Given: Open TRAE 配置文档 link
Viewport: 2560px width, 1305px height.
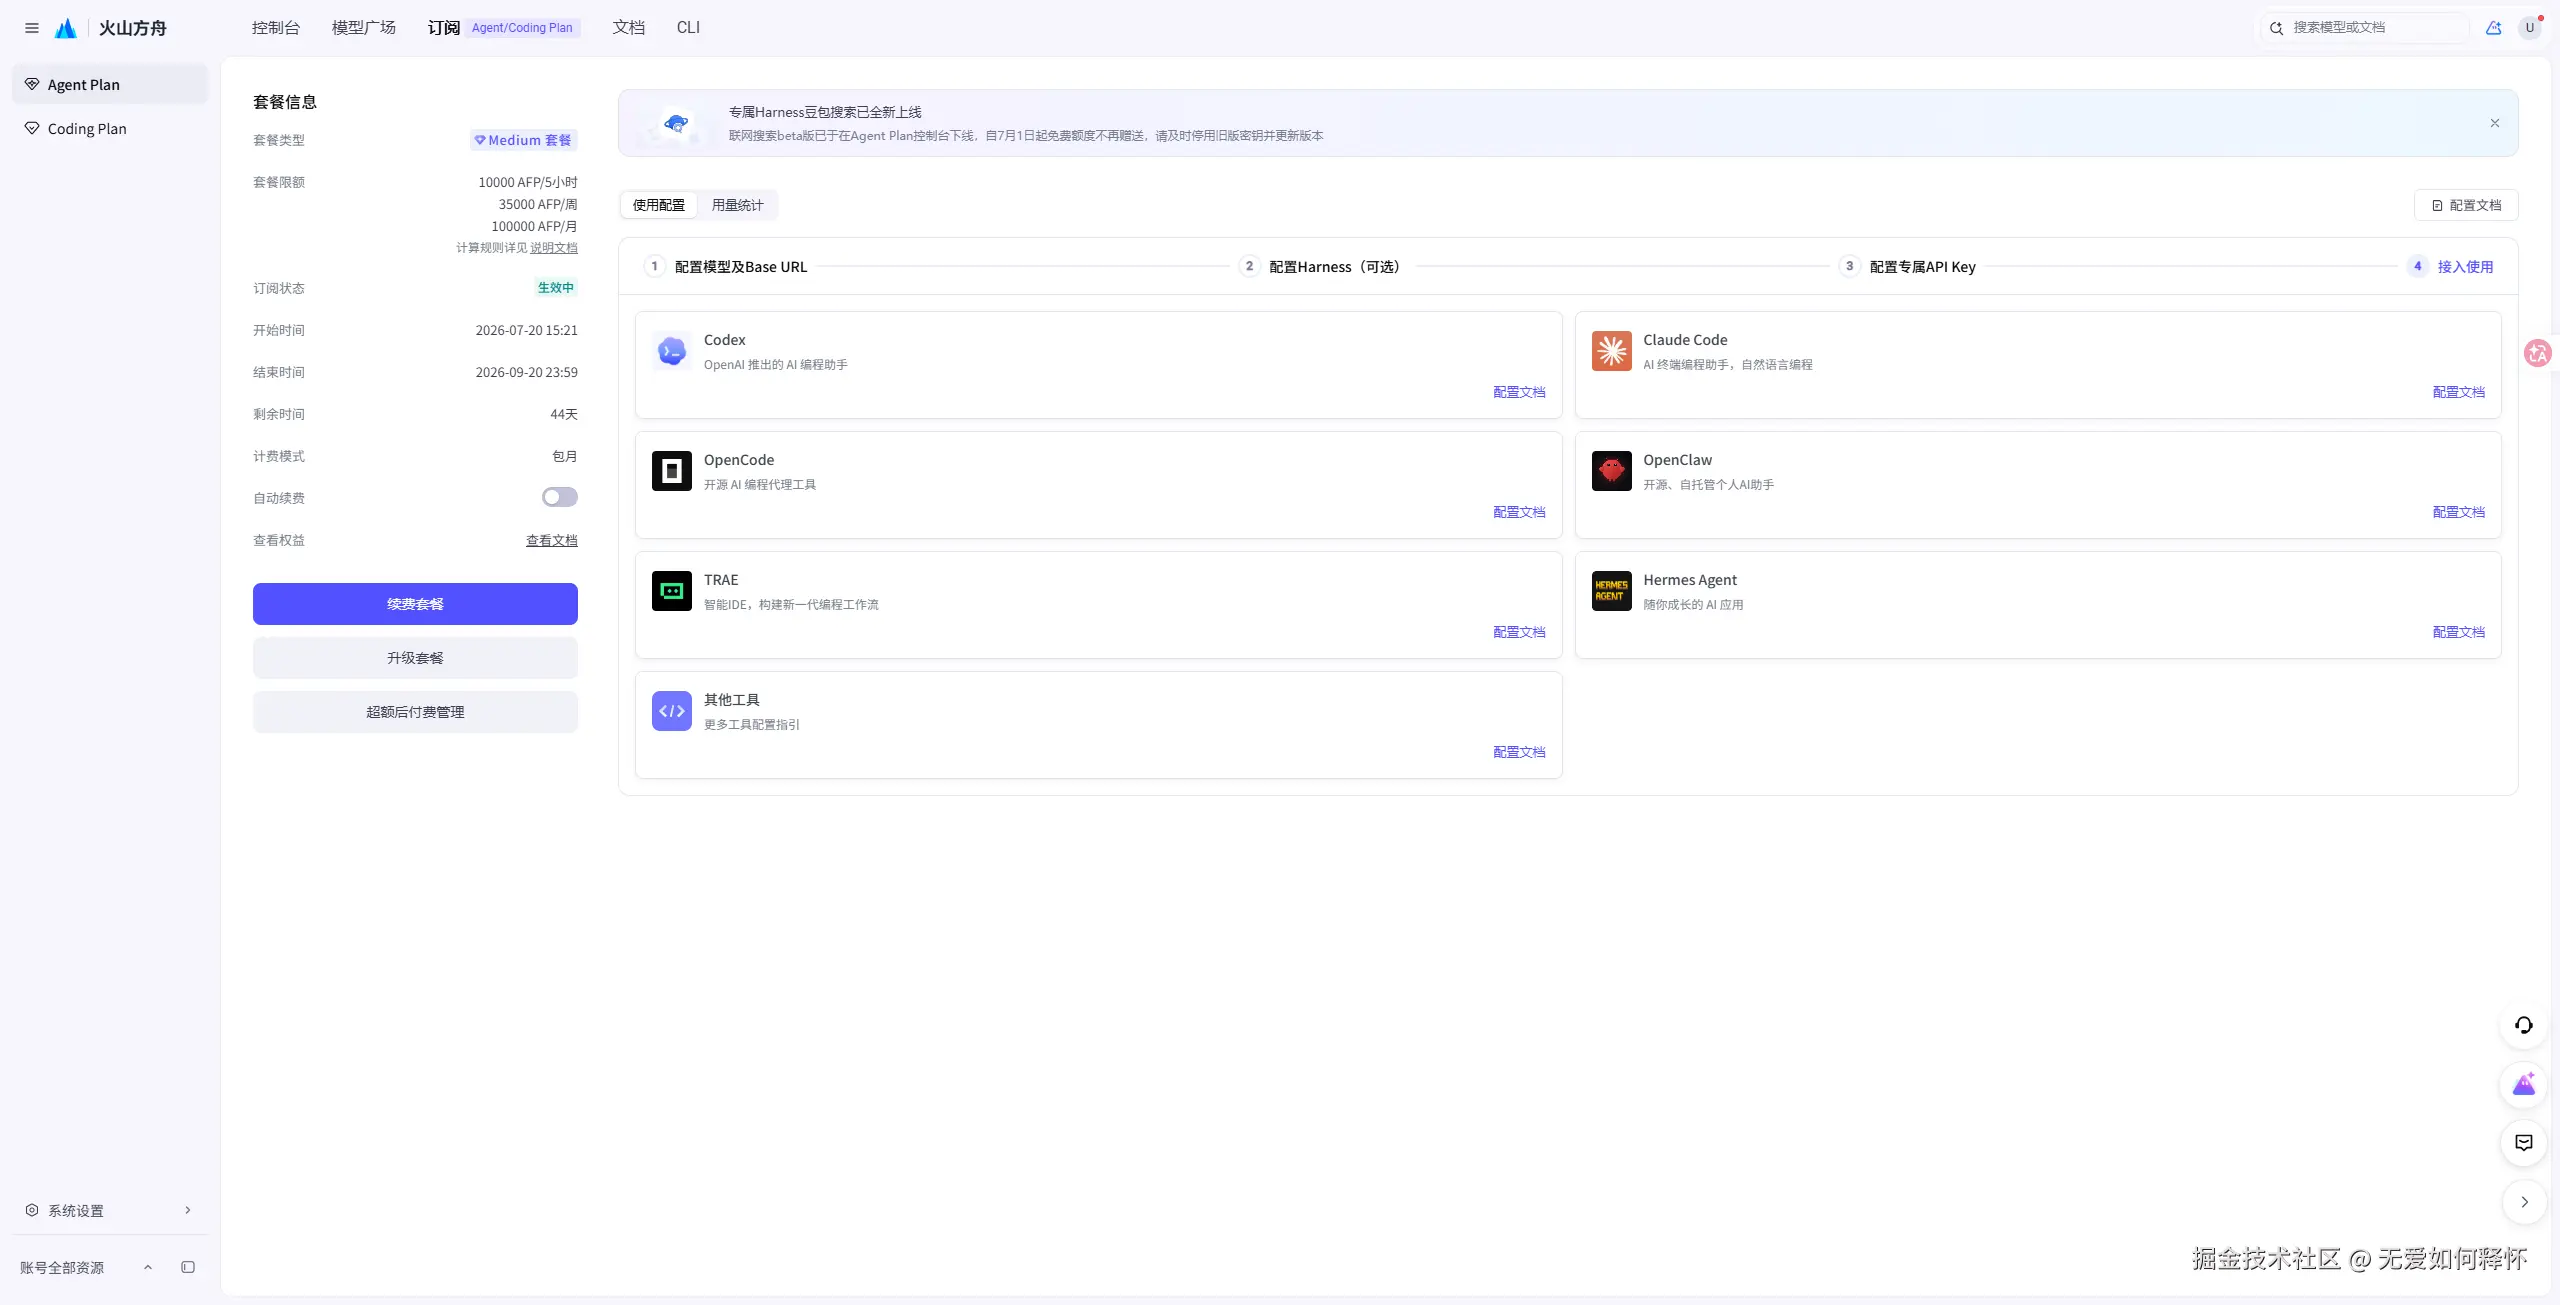Looking at the screenshot, I should click(x=1519, y=632).
